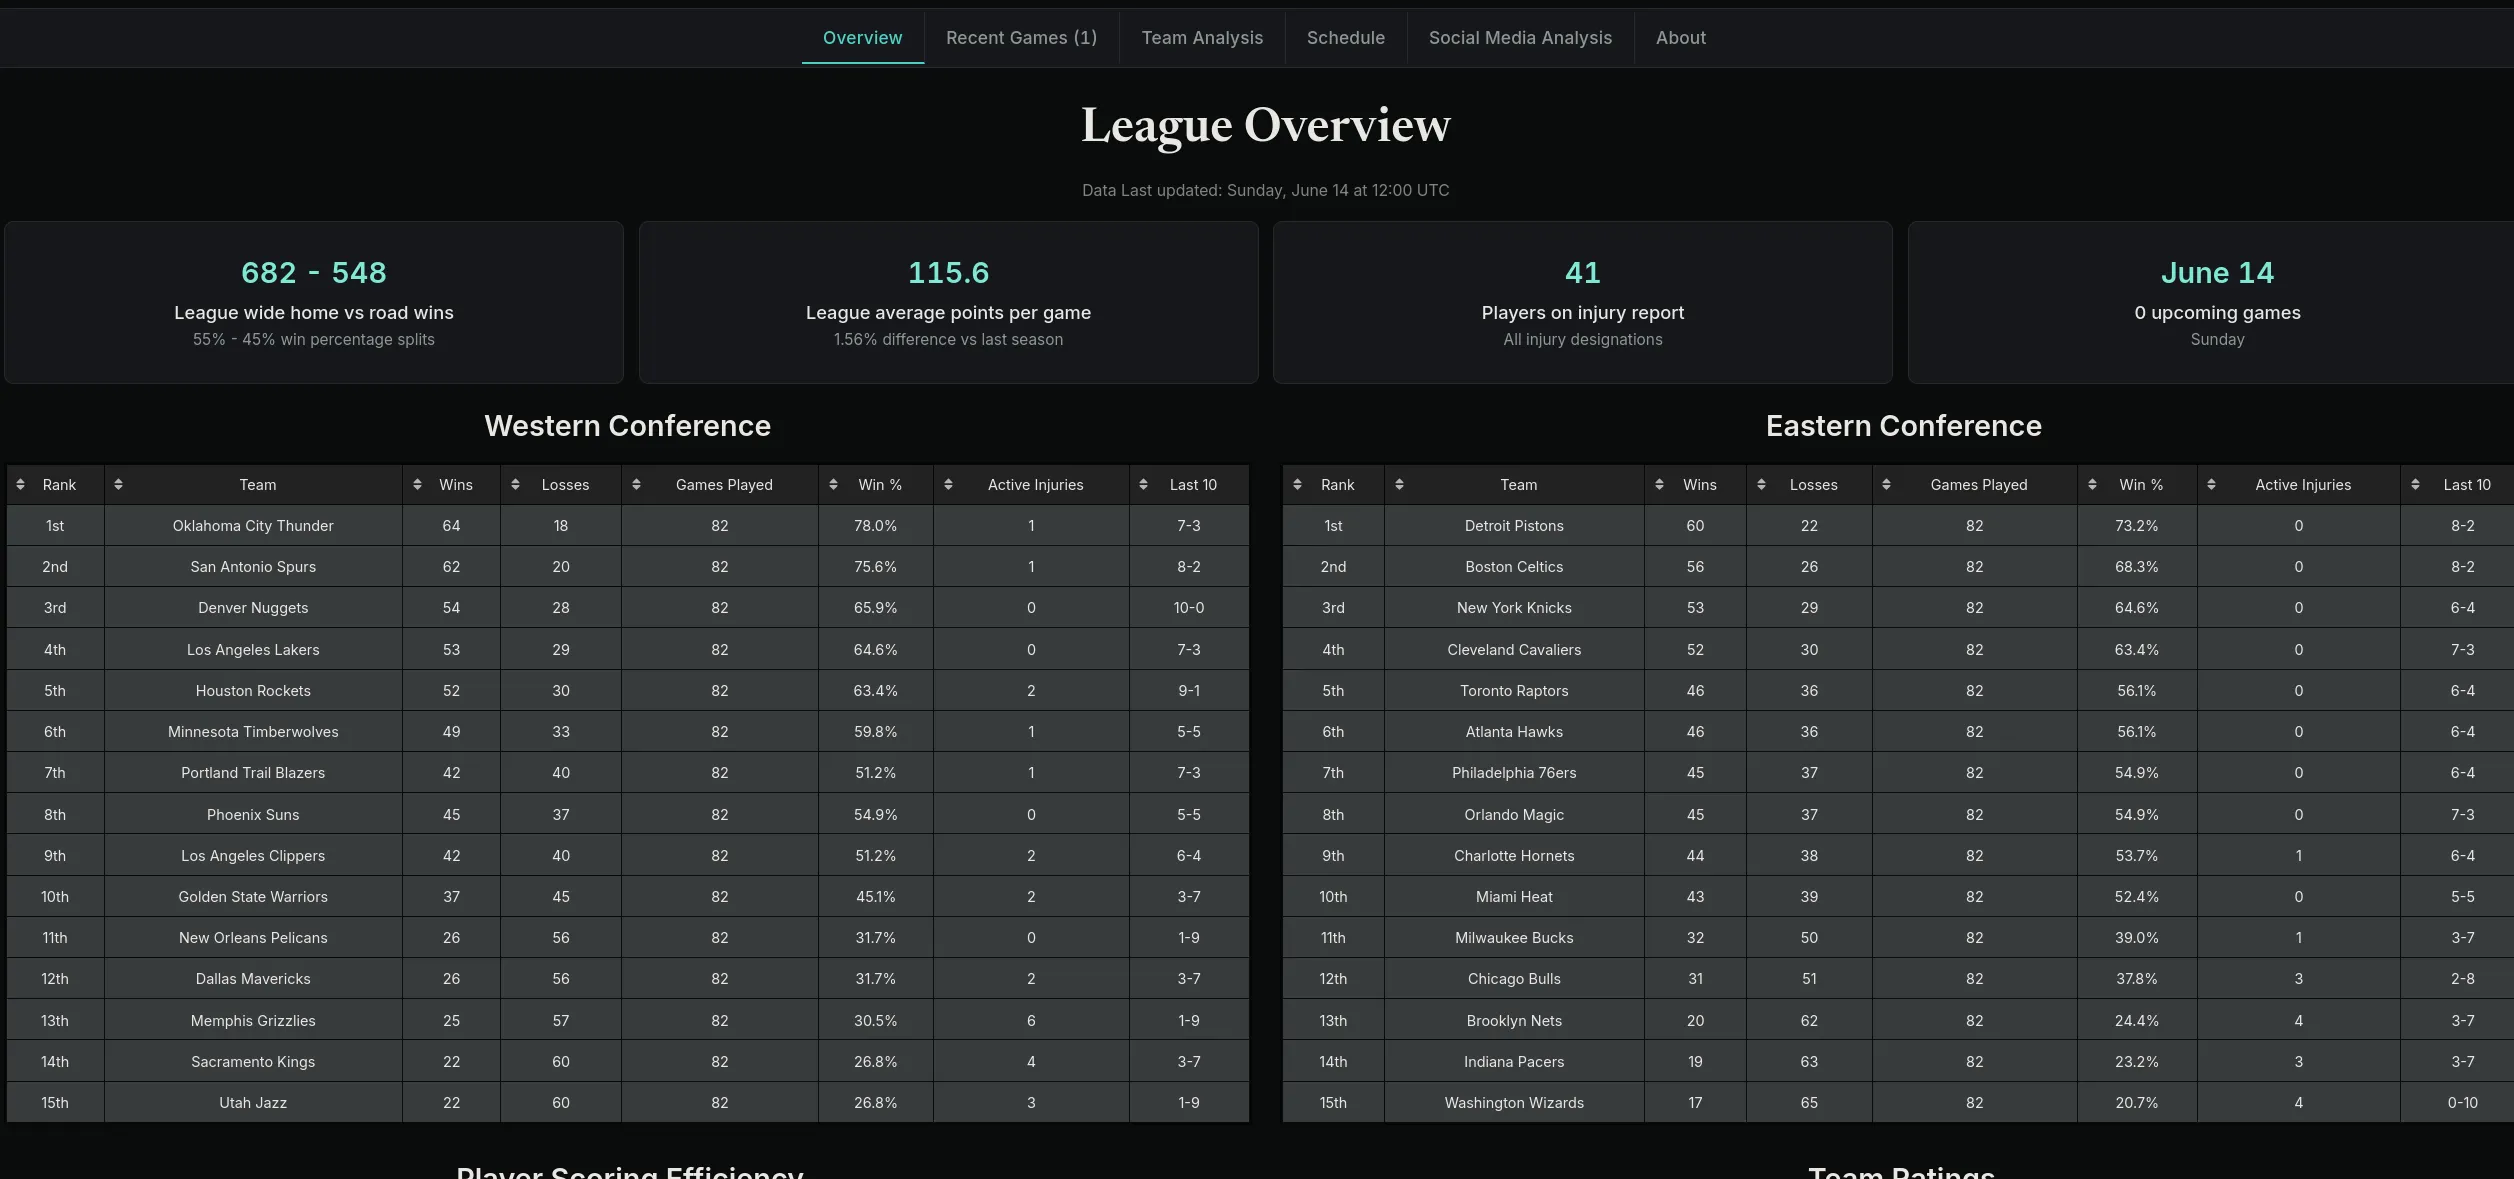This screenshot has height=1179, width=2514.
Task: Click Dallas Mavericks team name
Action: 253,979
